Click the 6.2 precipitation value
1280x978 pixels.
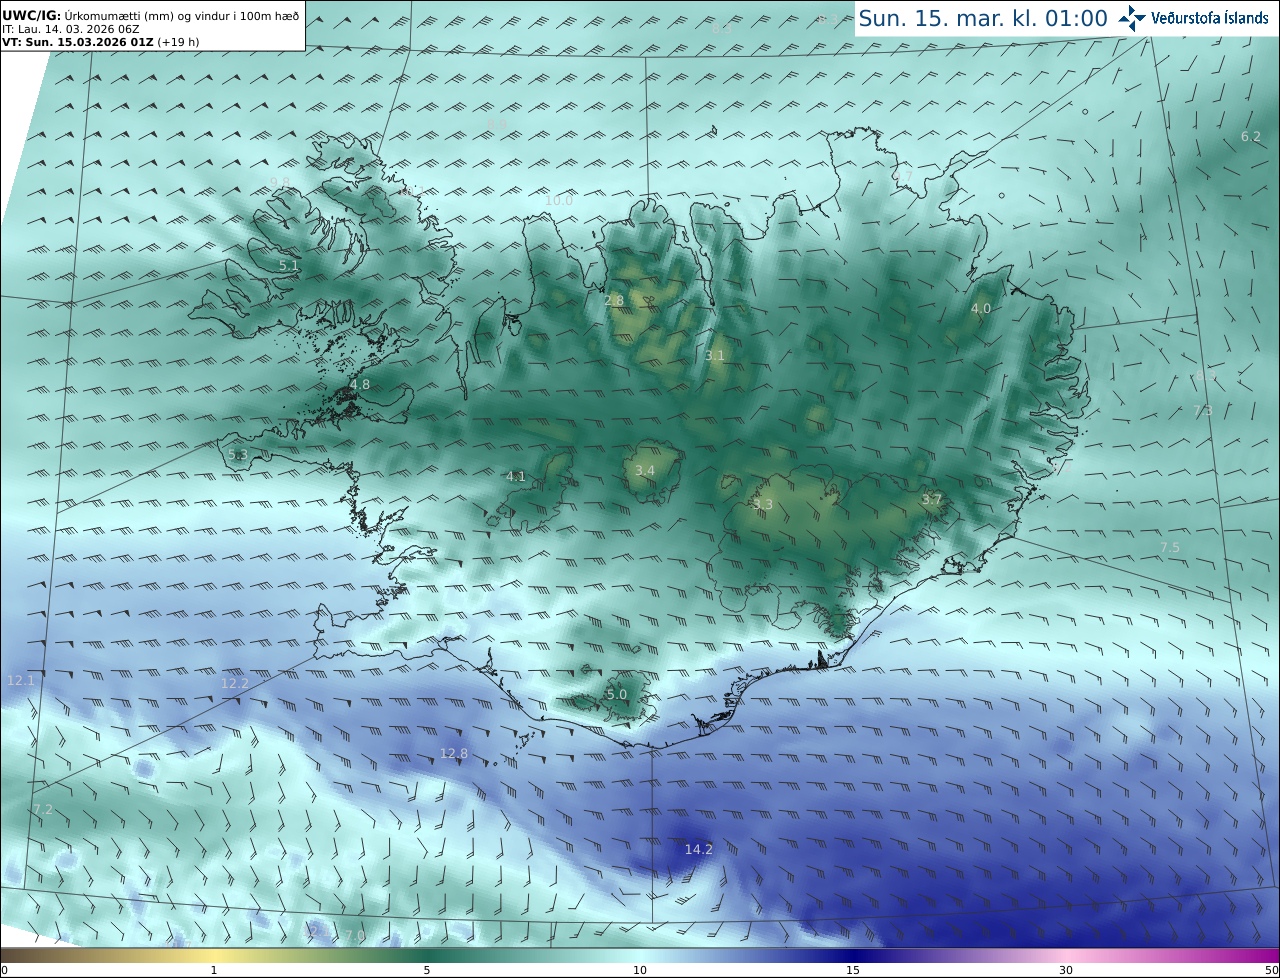pyautogui.click(x=1251, y=136)
